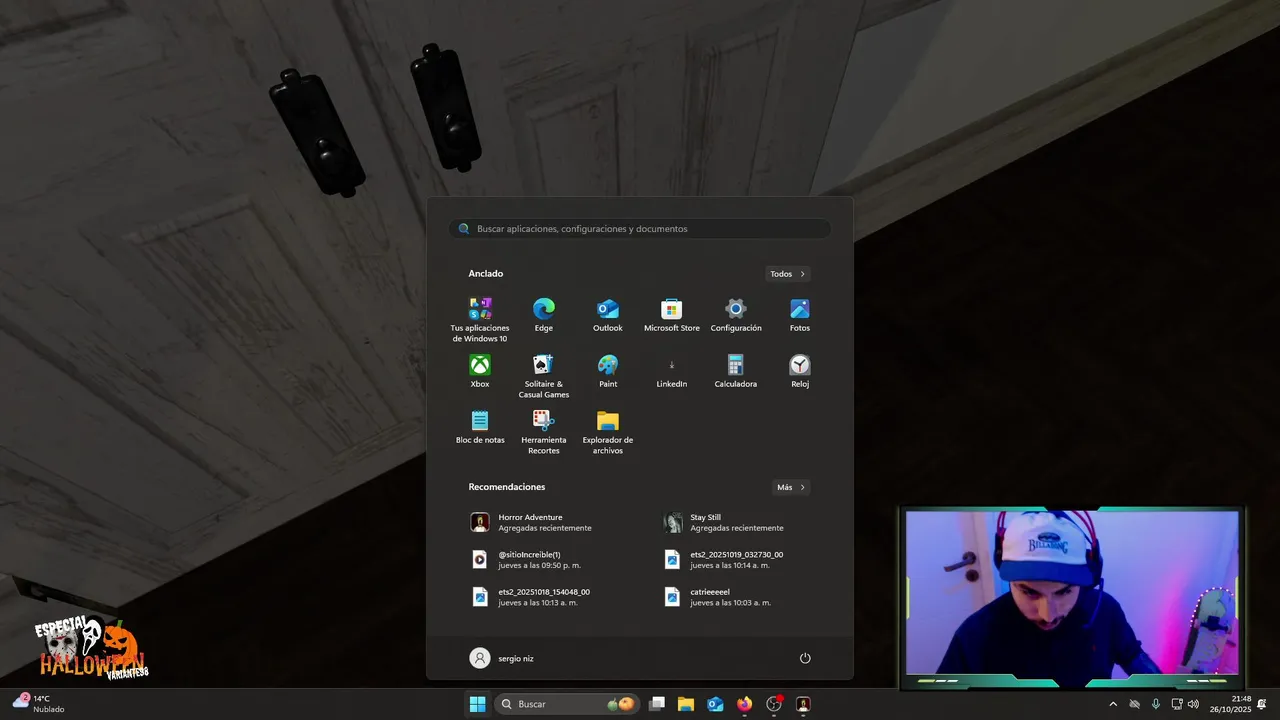The width and height of the screenshot is (1280, 720).
Task: Open the taskbar app with red notification dot
Action: point(774,704)
